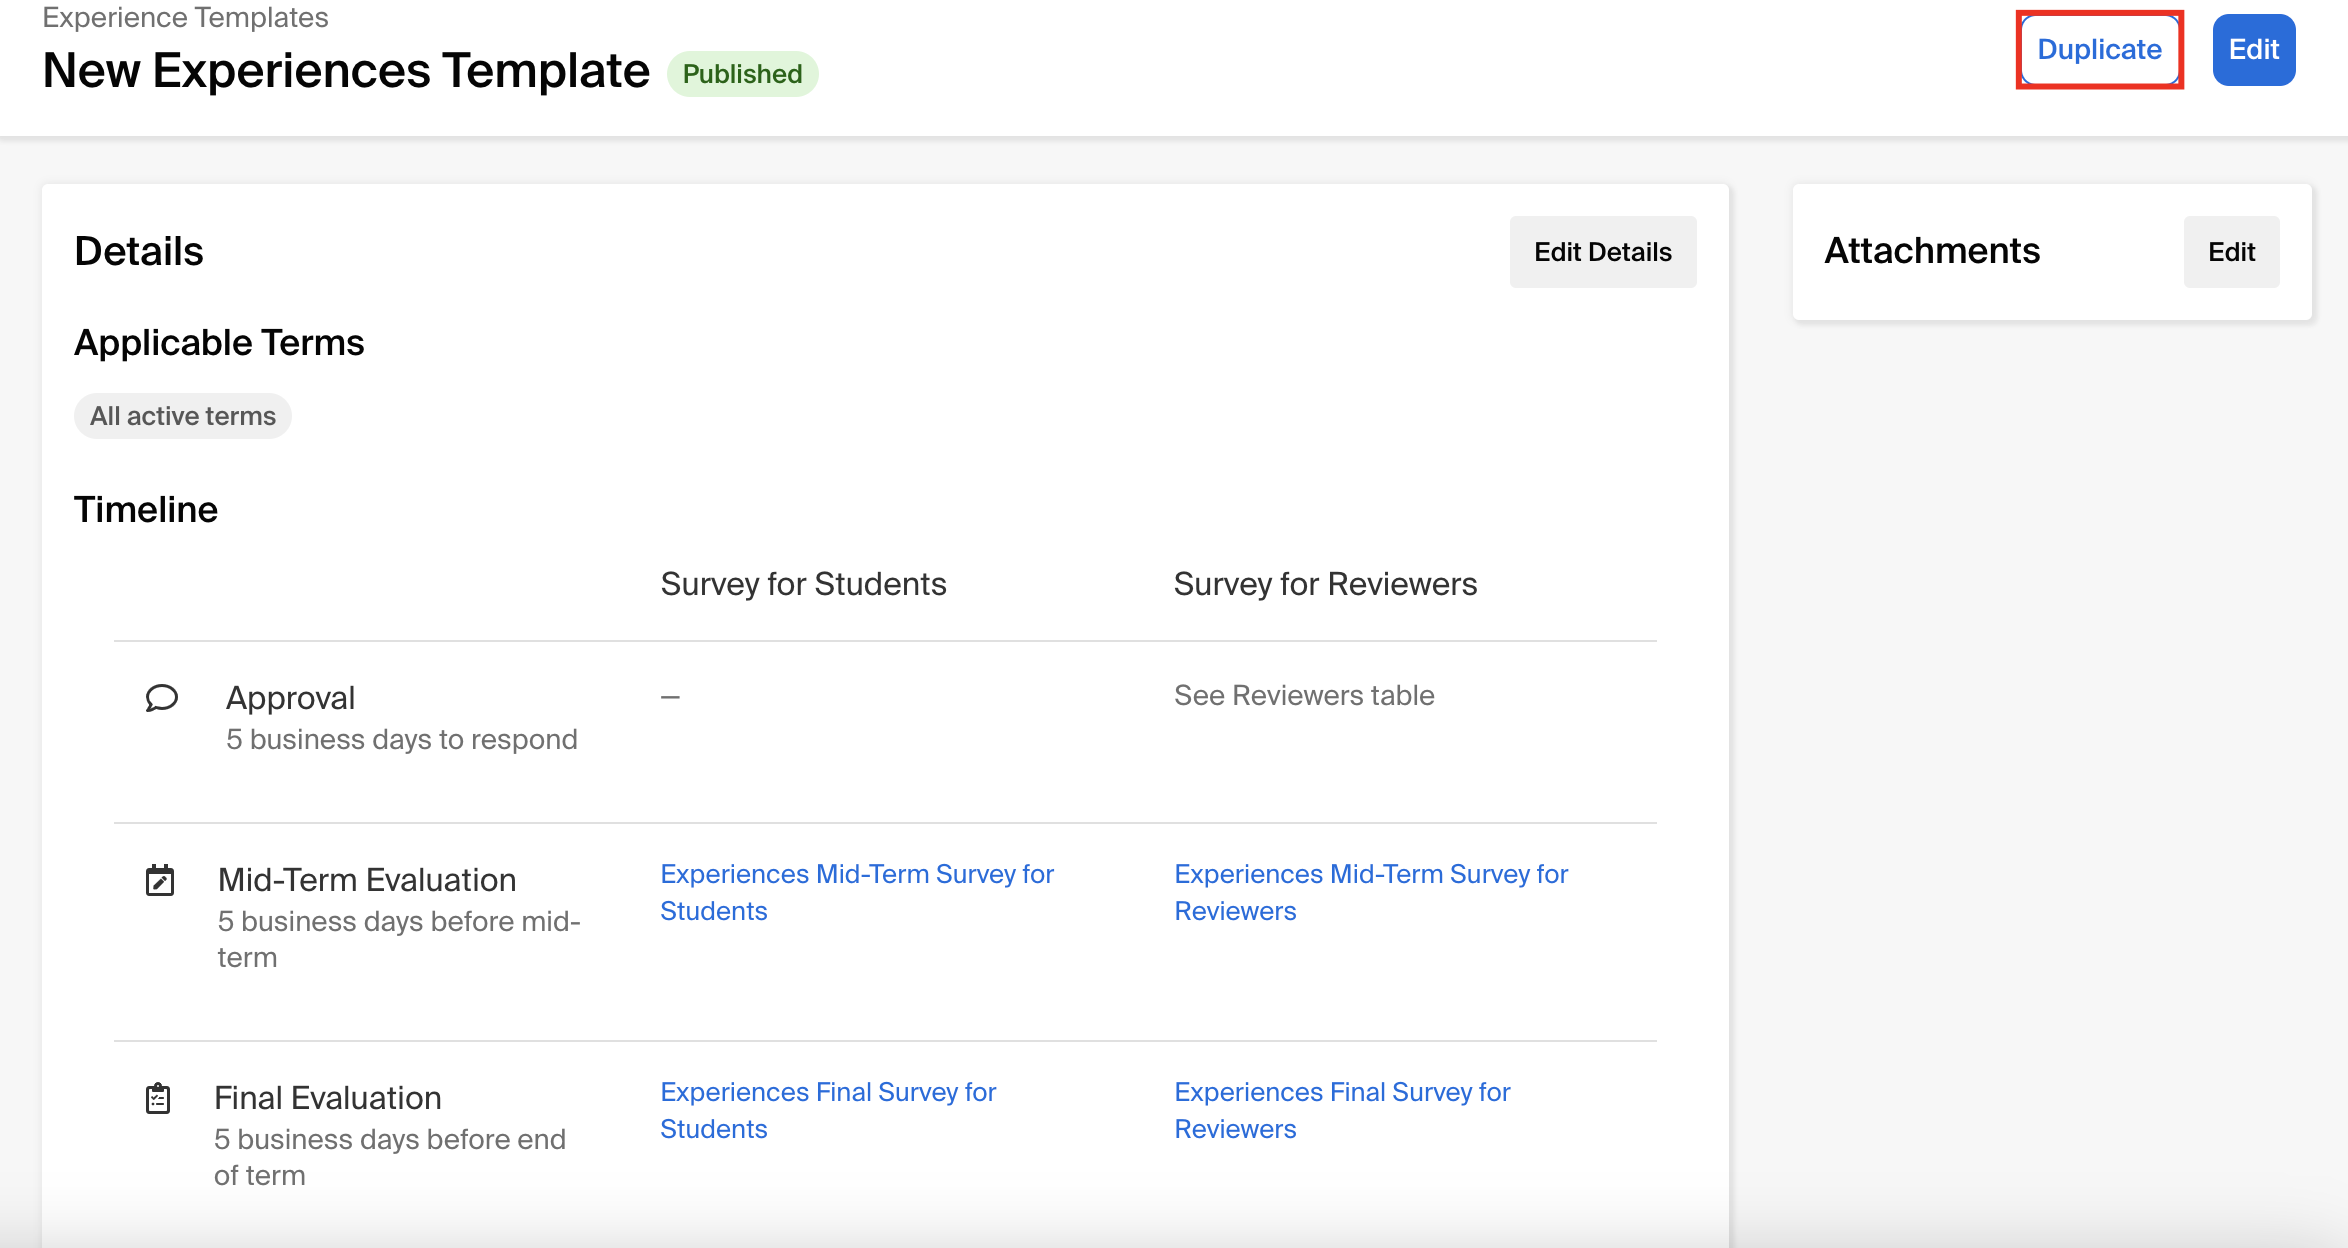Click the 5 business days to respond text
Image resolution: width=2348 pixels, height=1248 pixels.
402,739
